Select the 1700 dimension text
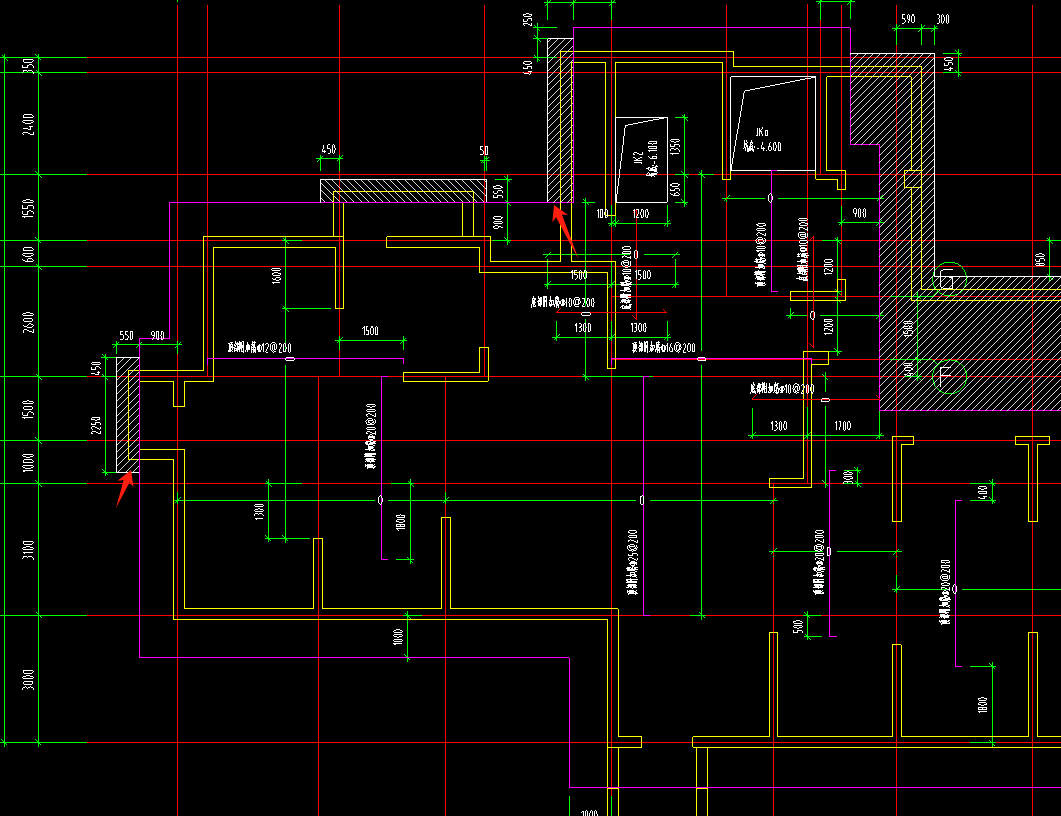Viewport: 1061px width, 816px height. point(842,426)
